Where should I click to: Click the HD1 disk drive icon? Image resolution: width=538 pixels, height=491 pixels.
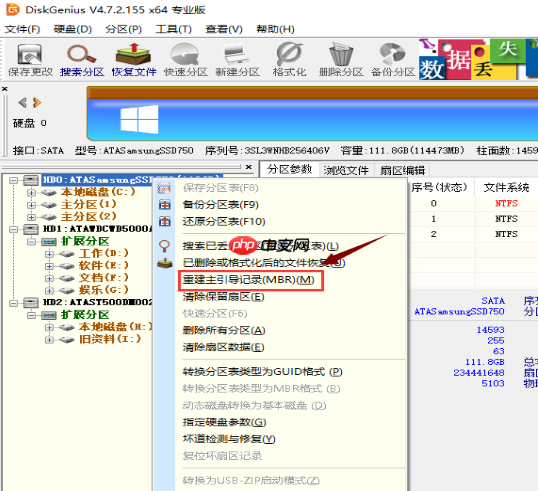click(31, 229)
